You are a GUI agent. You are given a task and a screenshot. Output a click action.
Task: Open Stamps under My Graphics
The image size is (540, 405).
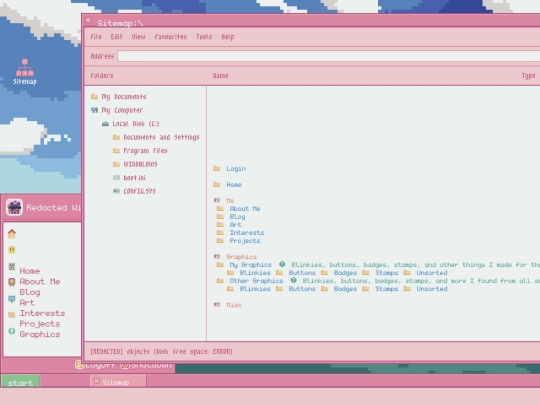[386, 272]
